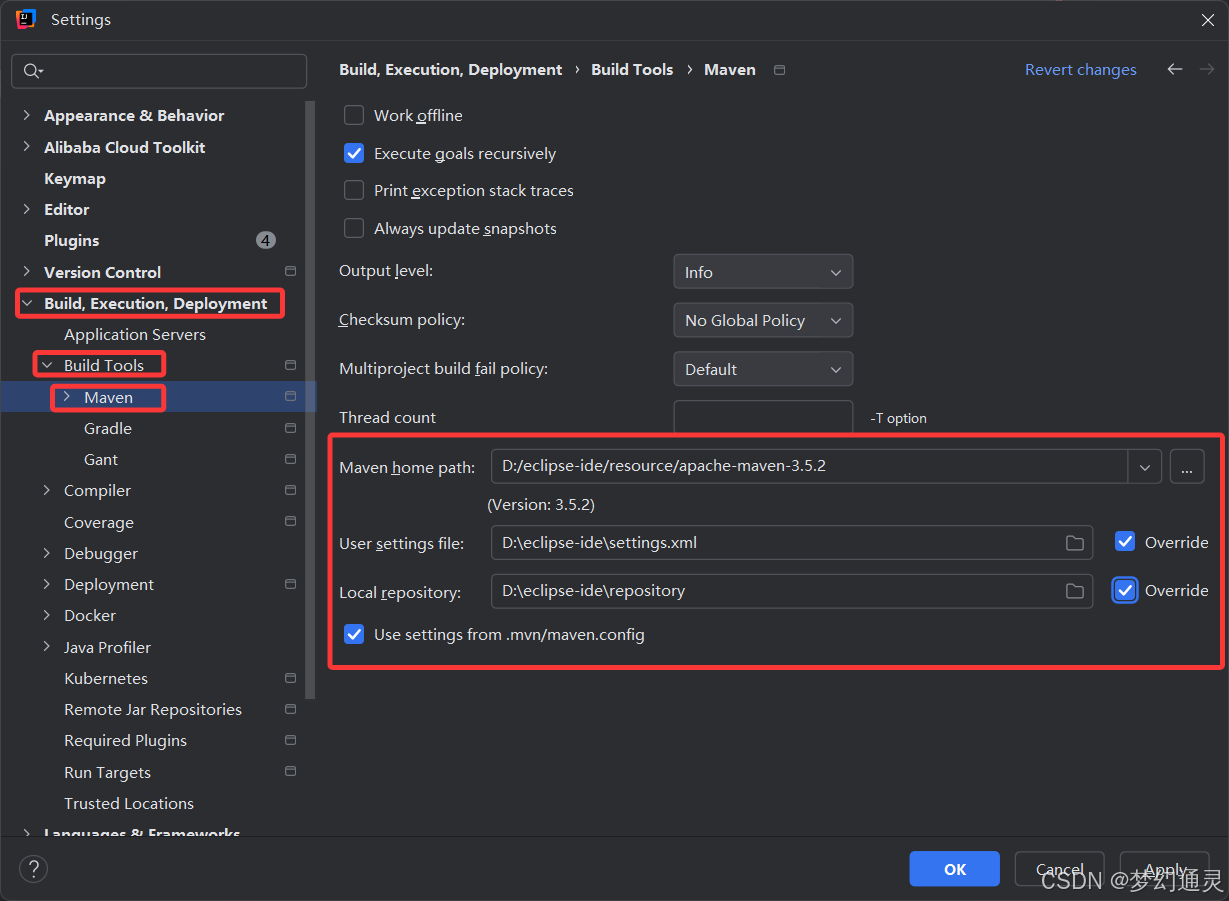Screen dimensions: 1229x901
Task: Click the Cancel button
Action: click(x=1060, y=869)
